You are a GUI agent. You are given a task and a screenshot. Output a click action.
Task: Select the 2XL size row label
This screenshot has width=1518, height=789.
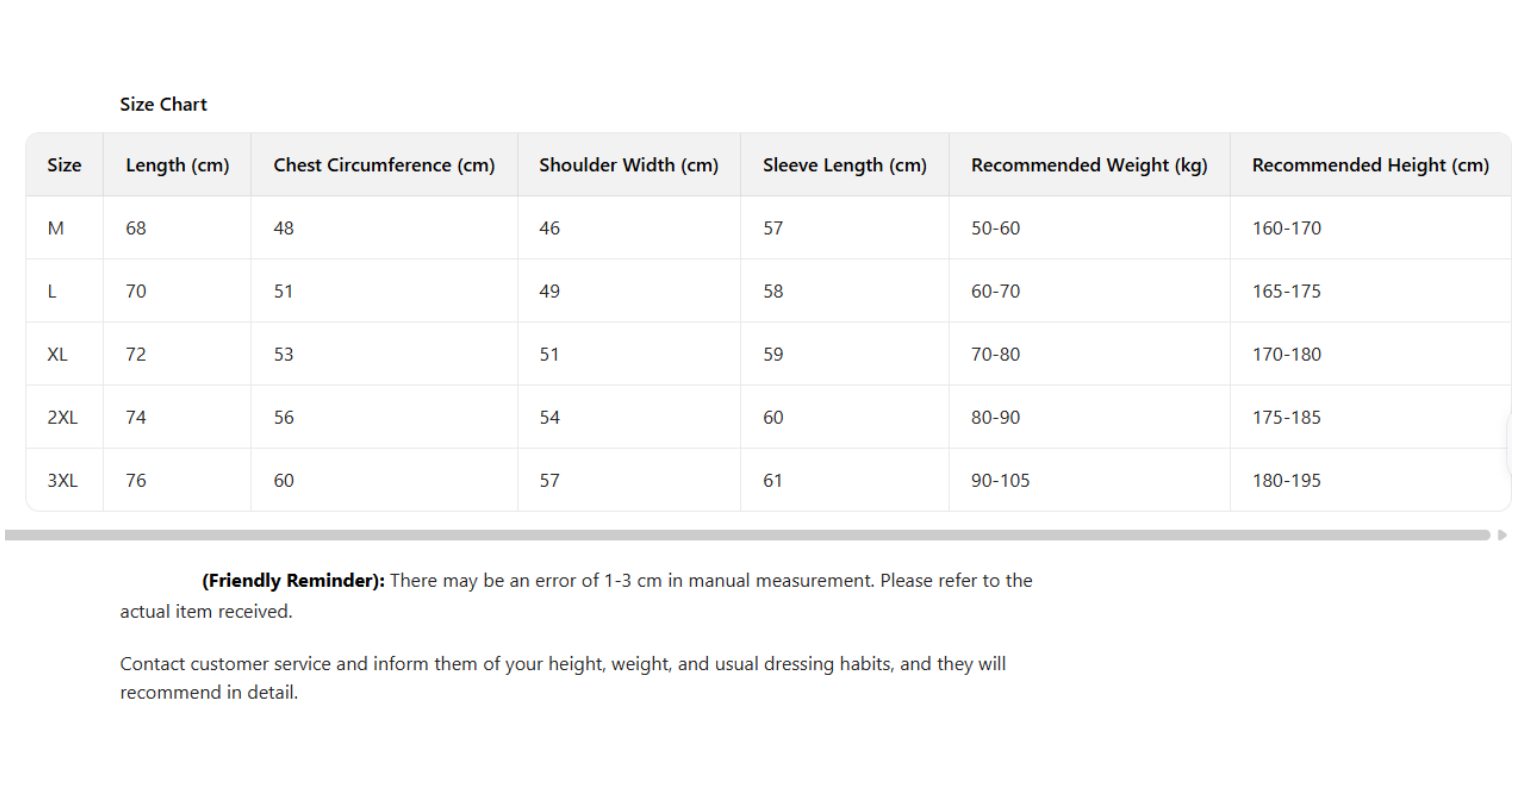(x=62, y=417)
